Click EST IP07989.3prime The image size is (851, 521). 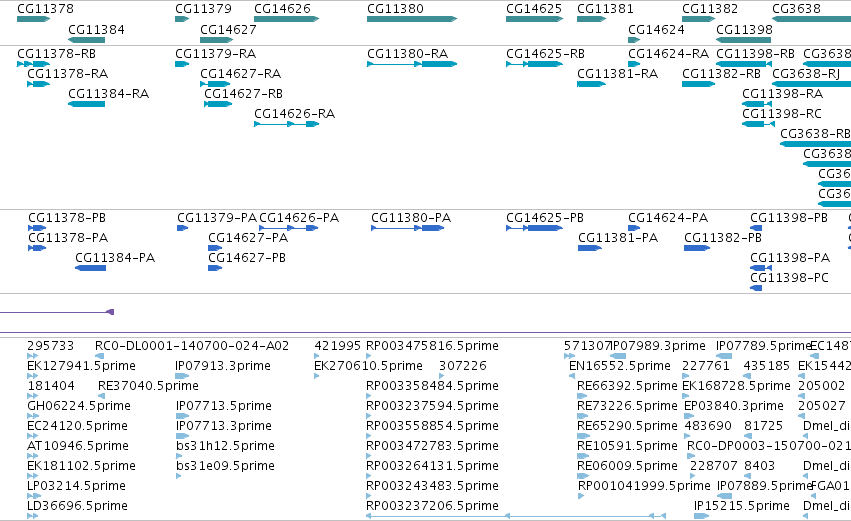(658, 346)
